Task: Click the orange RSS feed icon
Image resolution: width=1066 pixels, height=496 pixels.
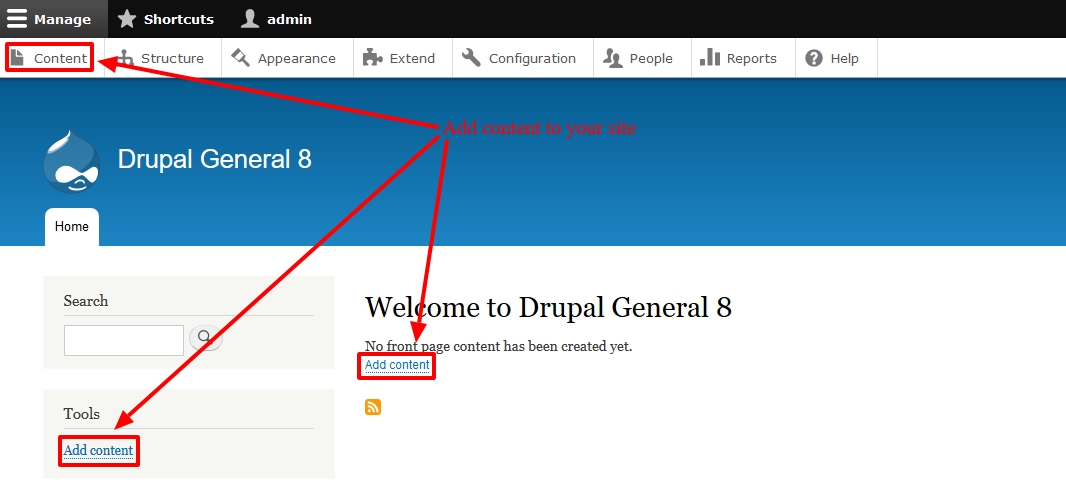Action: click(x=373, y=406)
